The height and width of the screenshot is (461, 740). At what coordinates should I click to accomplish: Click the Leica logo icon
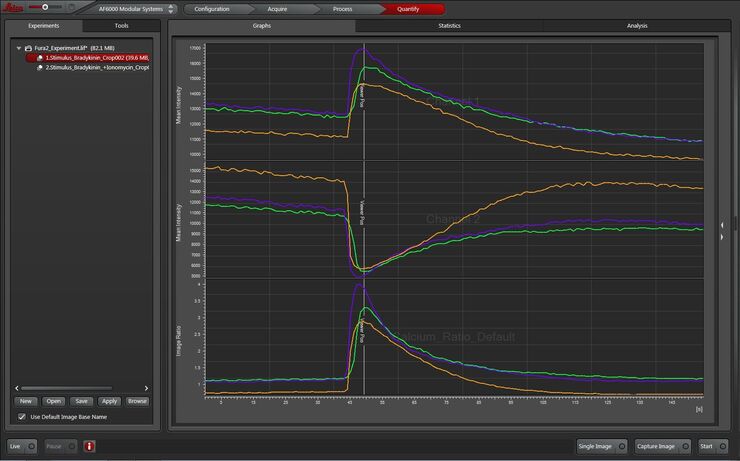[x=12, y=8]
